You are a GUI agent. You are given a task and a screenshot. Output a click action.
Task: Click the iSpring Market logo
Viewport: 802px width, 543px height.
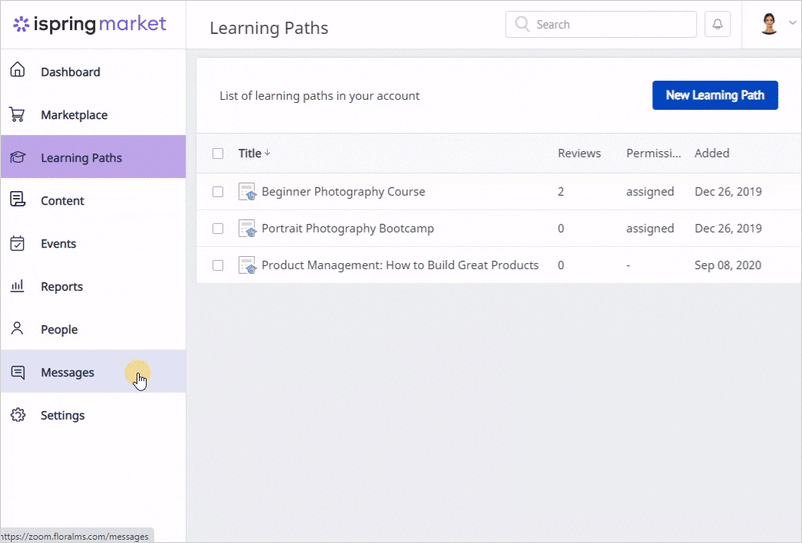tap(90, 24)
